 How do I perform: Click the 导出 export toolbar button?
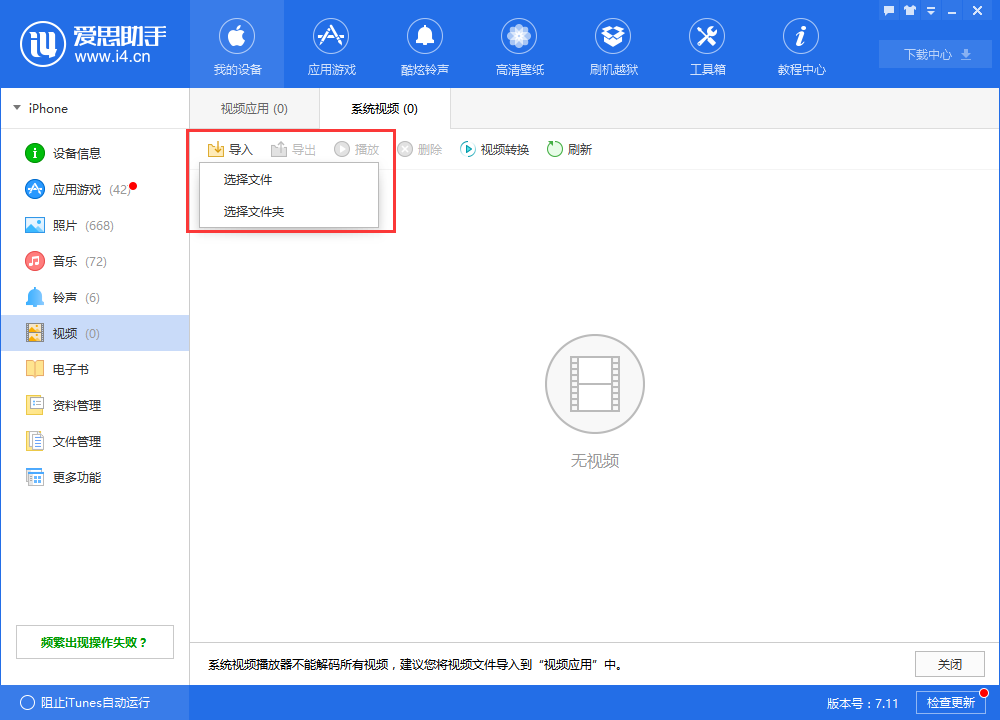pos(293,149)
